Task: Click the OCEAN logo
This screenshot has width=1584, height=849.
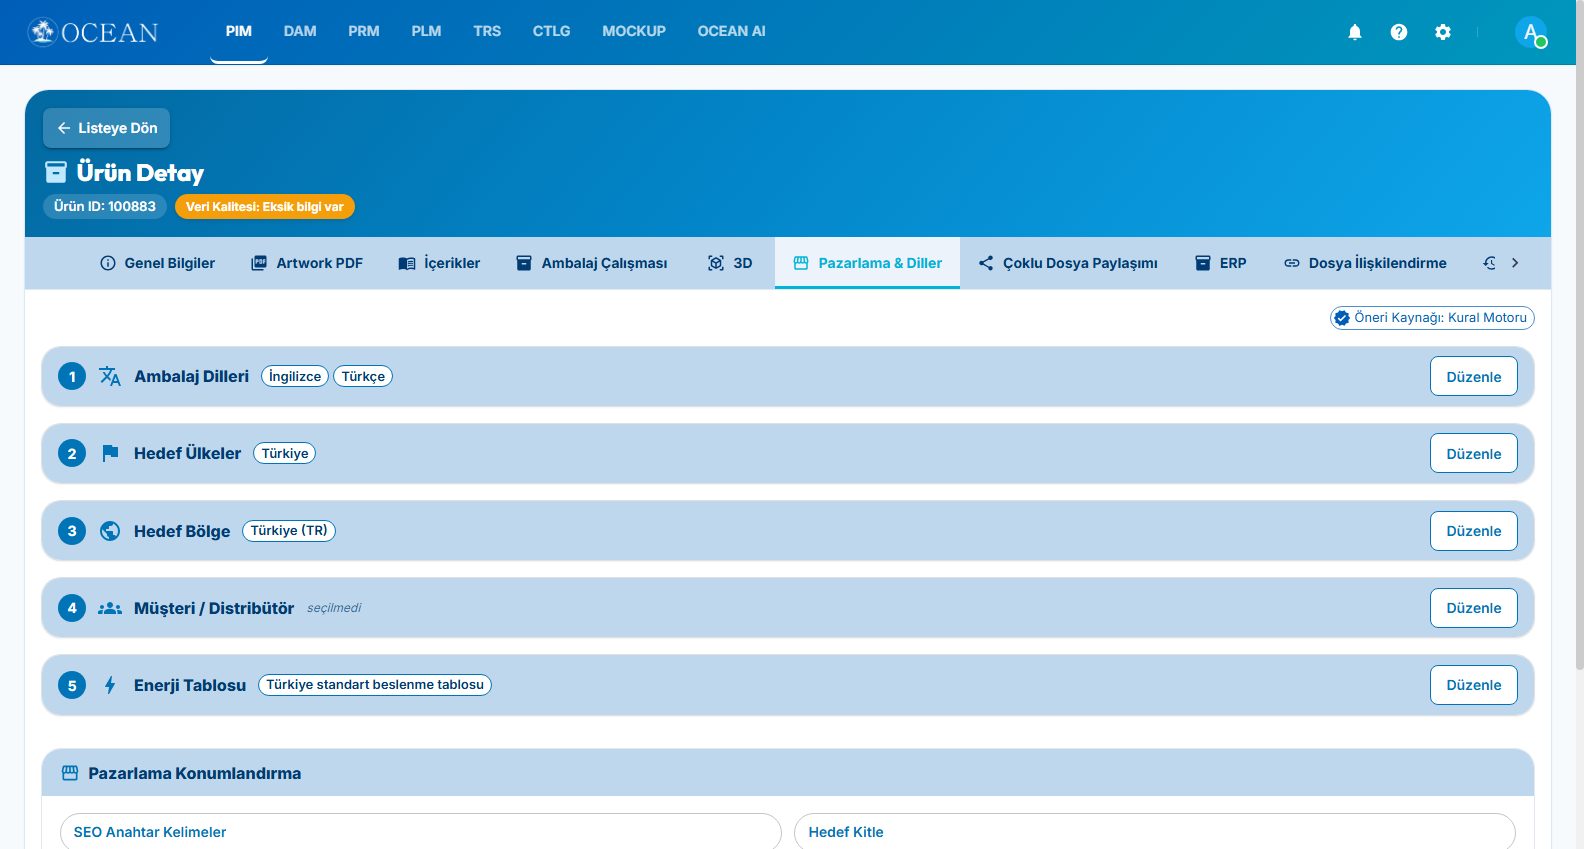Action: (93, 32)
